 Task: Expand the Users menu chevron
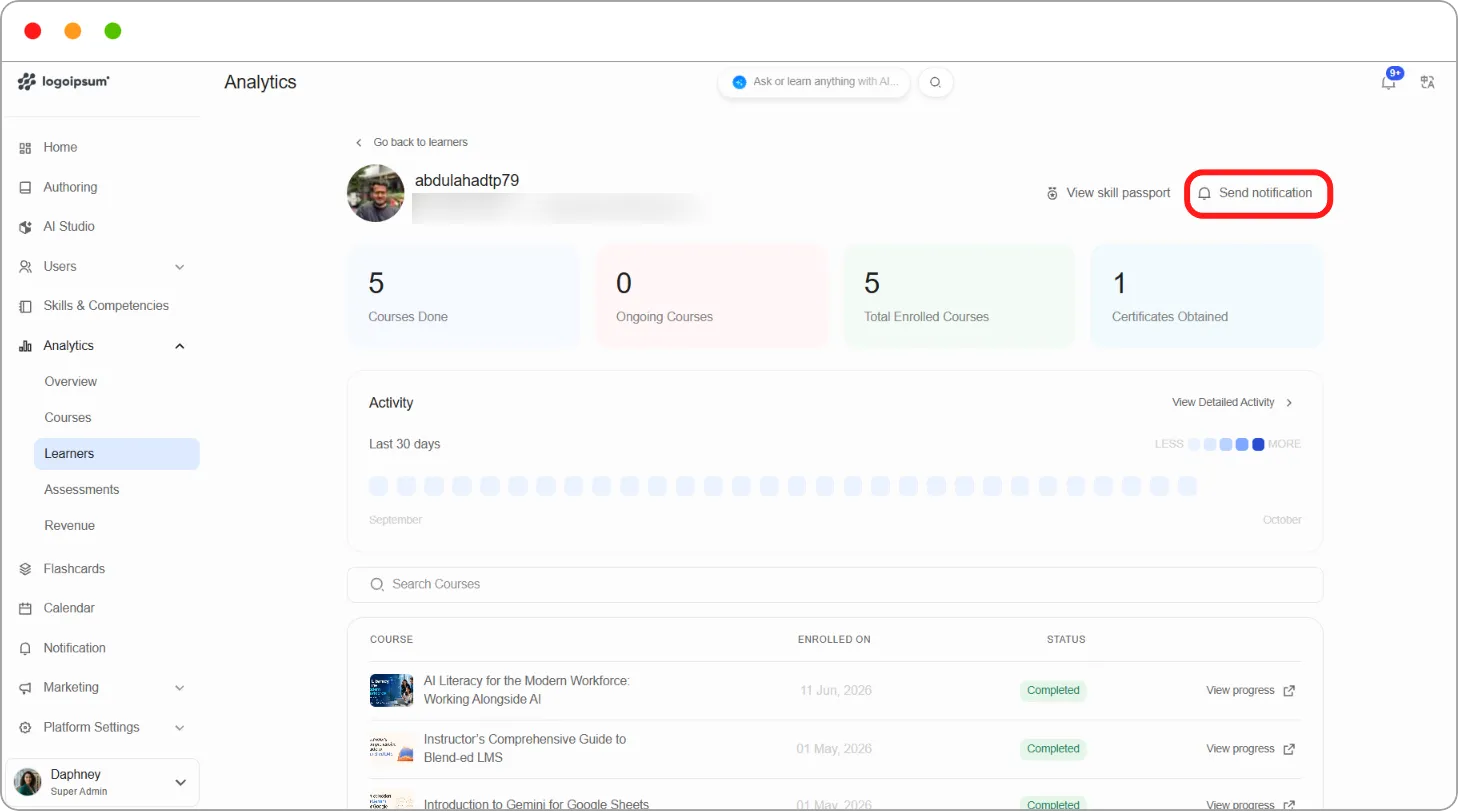point(180,267)
